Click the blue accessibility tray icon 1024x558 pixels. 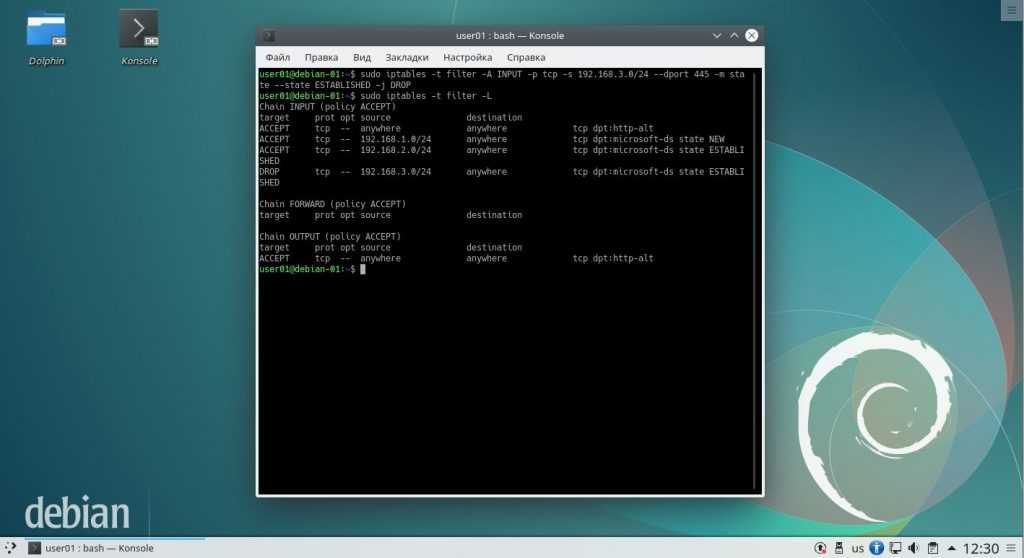(876, 548)
